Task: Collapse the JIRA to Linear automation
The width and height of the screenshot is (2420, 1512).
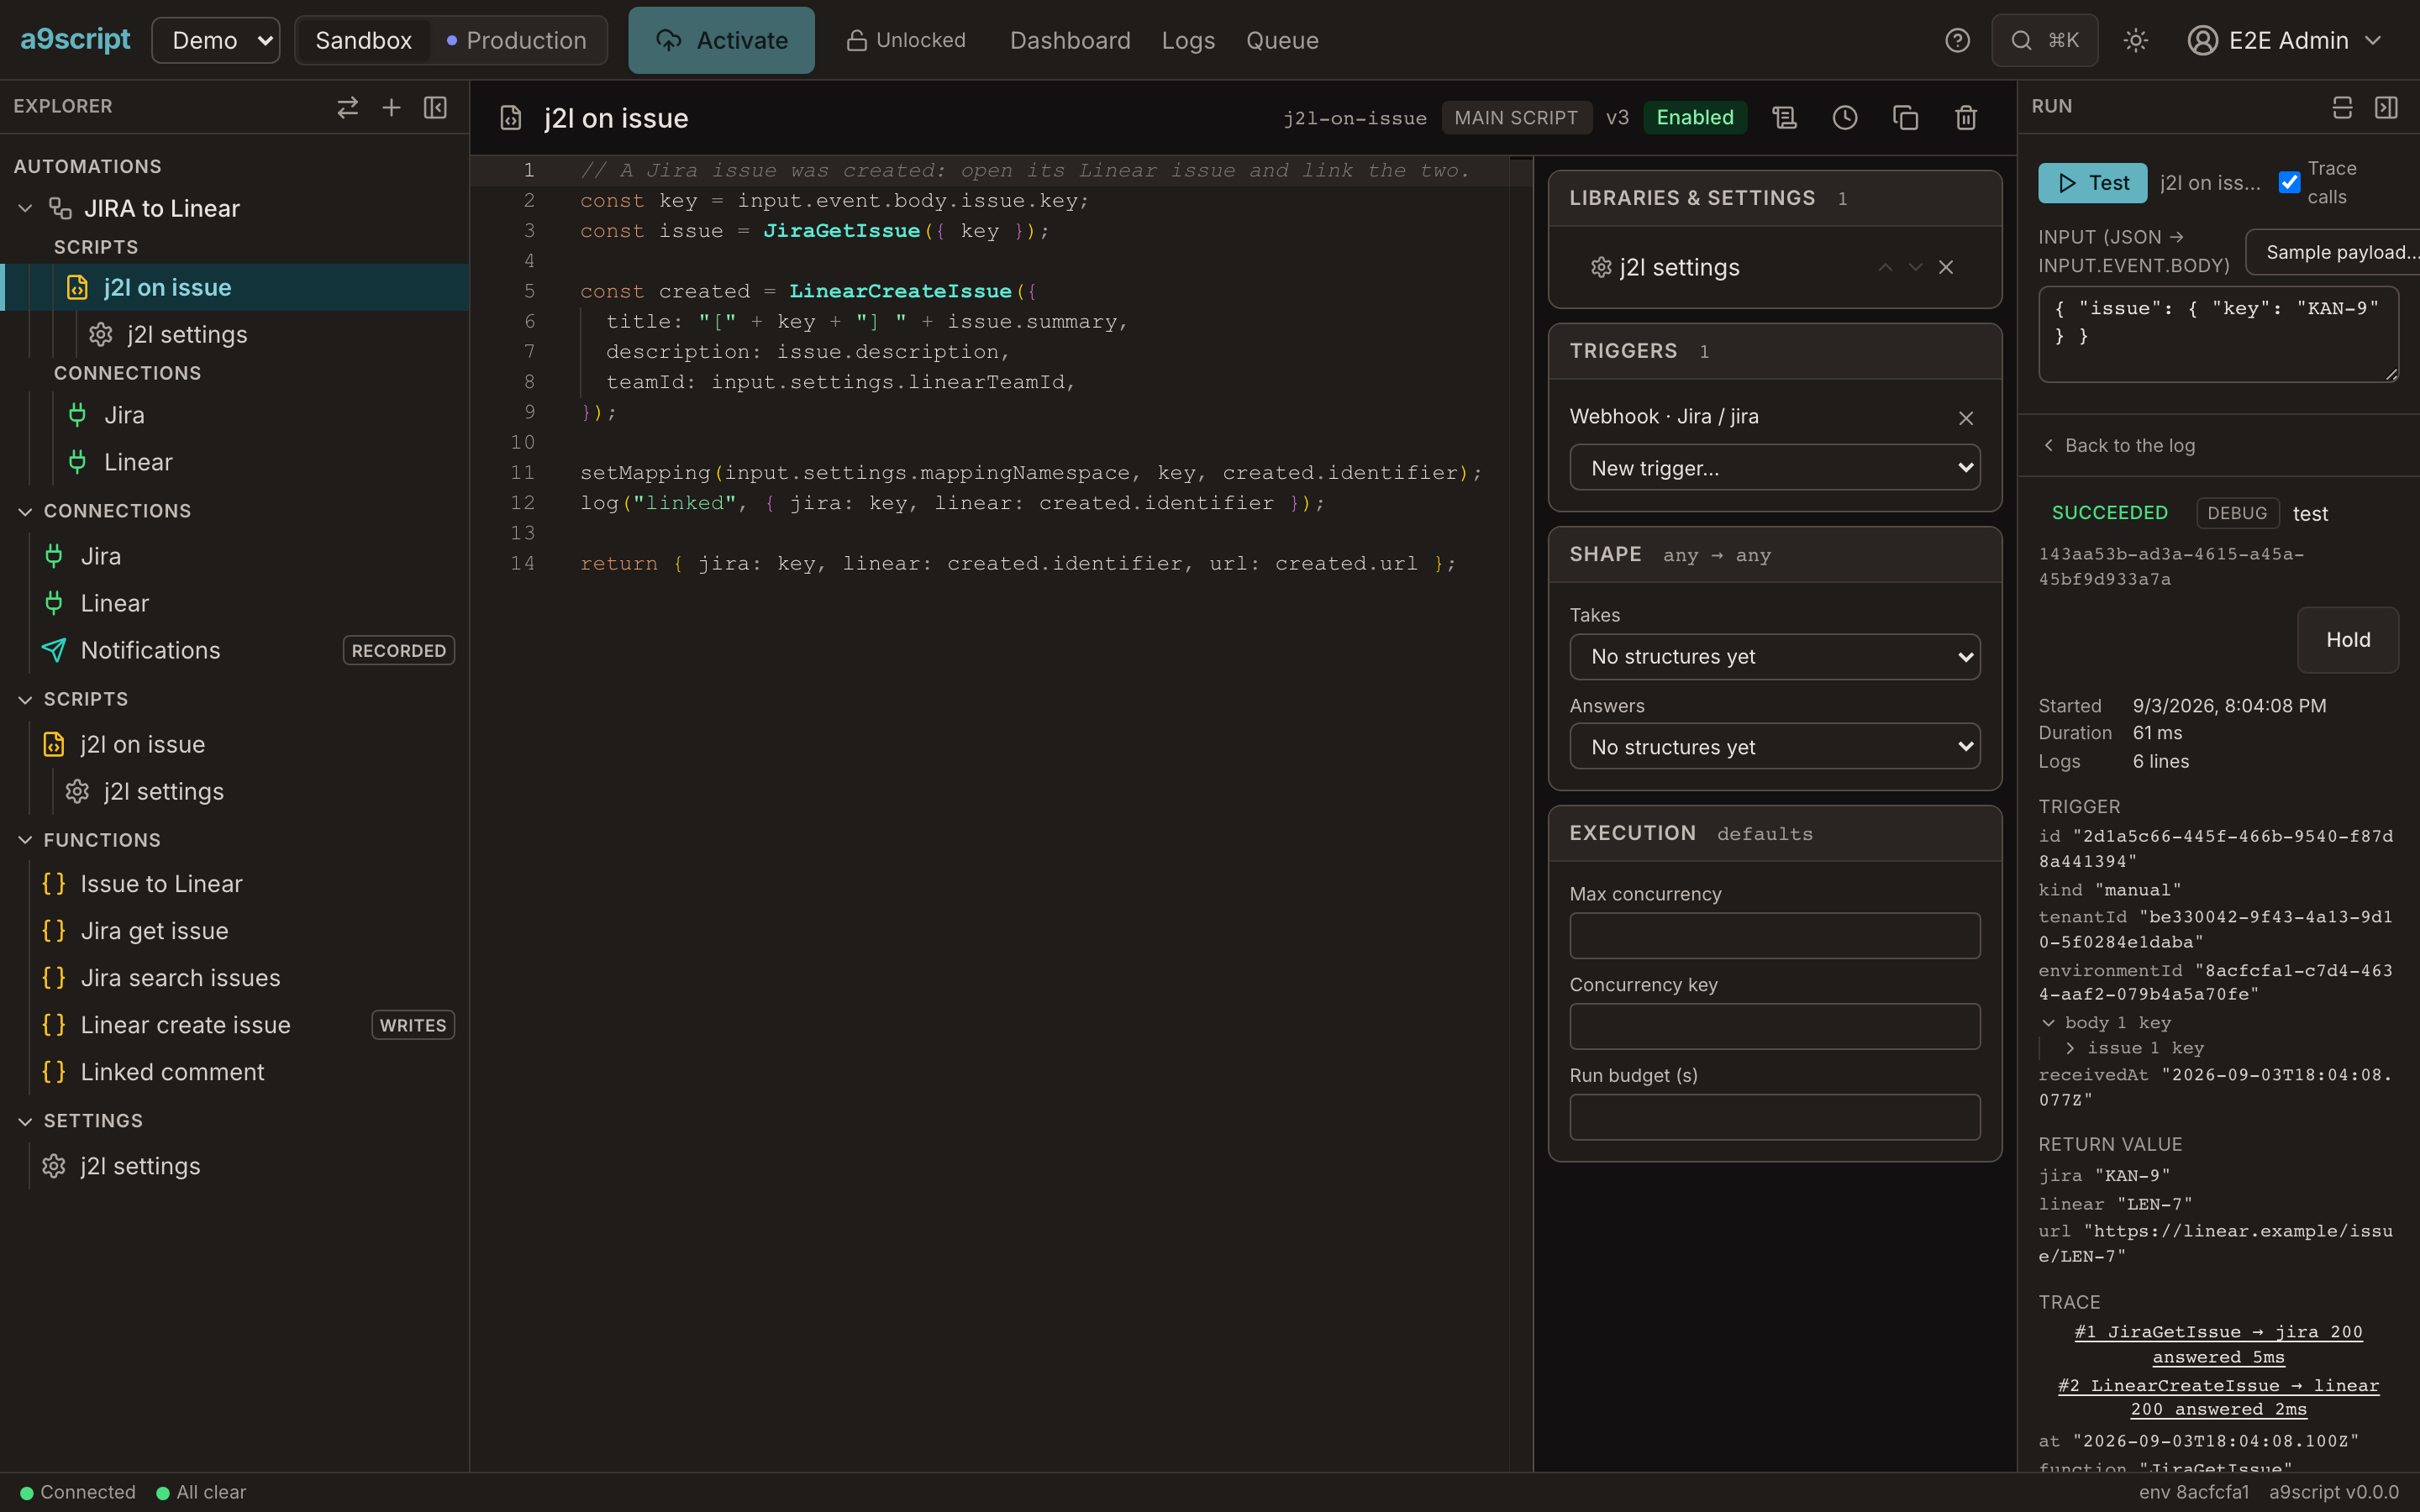Action: point(26,208)
